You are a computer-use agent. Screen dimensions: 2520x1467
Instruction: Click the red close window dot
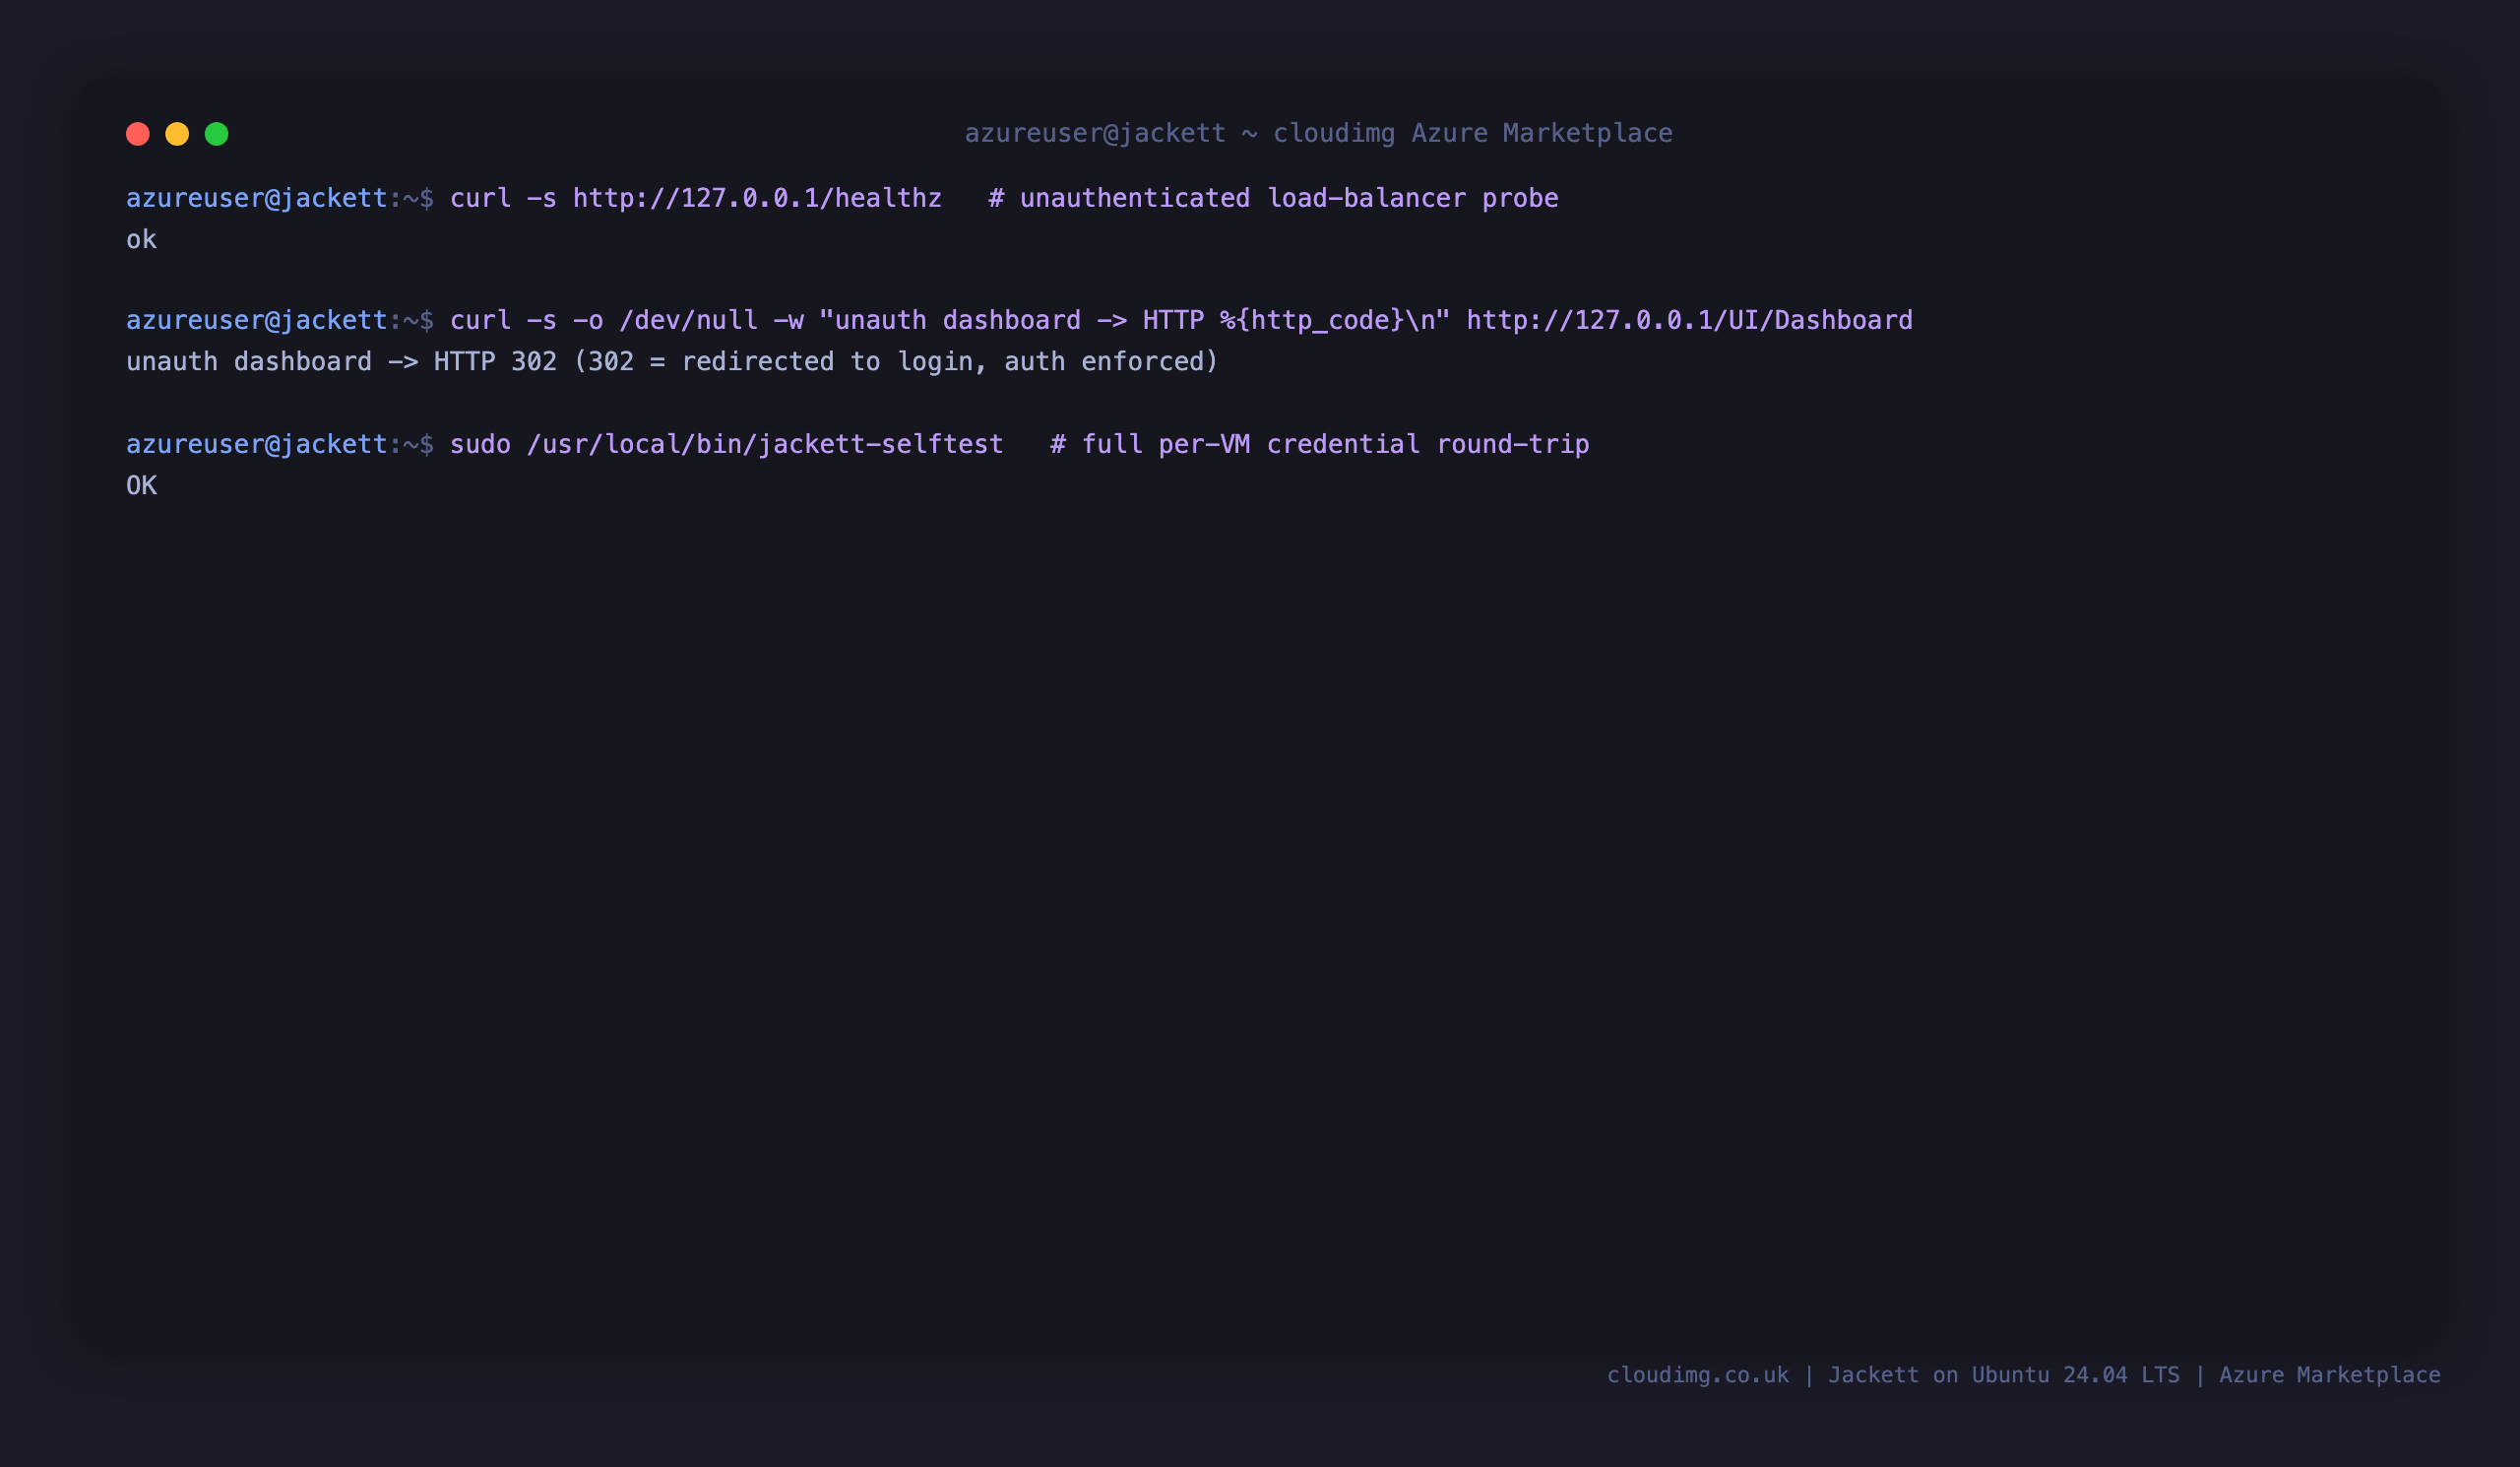pyautogui.click(x=138, y=134)
